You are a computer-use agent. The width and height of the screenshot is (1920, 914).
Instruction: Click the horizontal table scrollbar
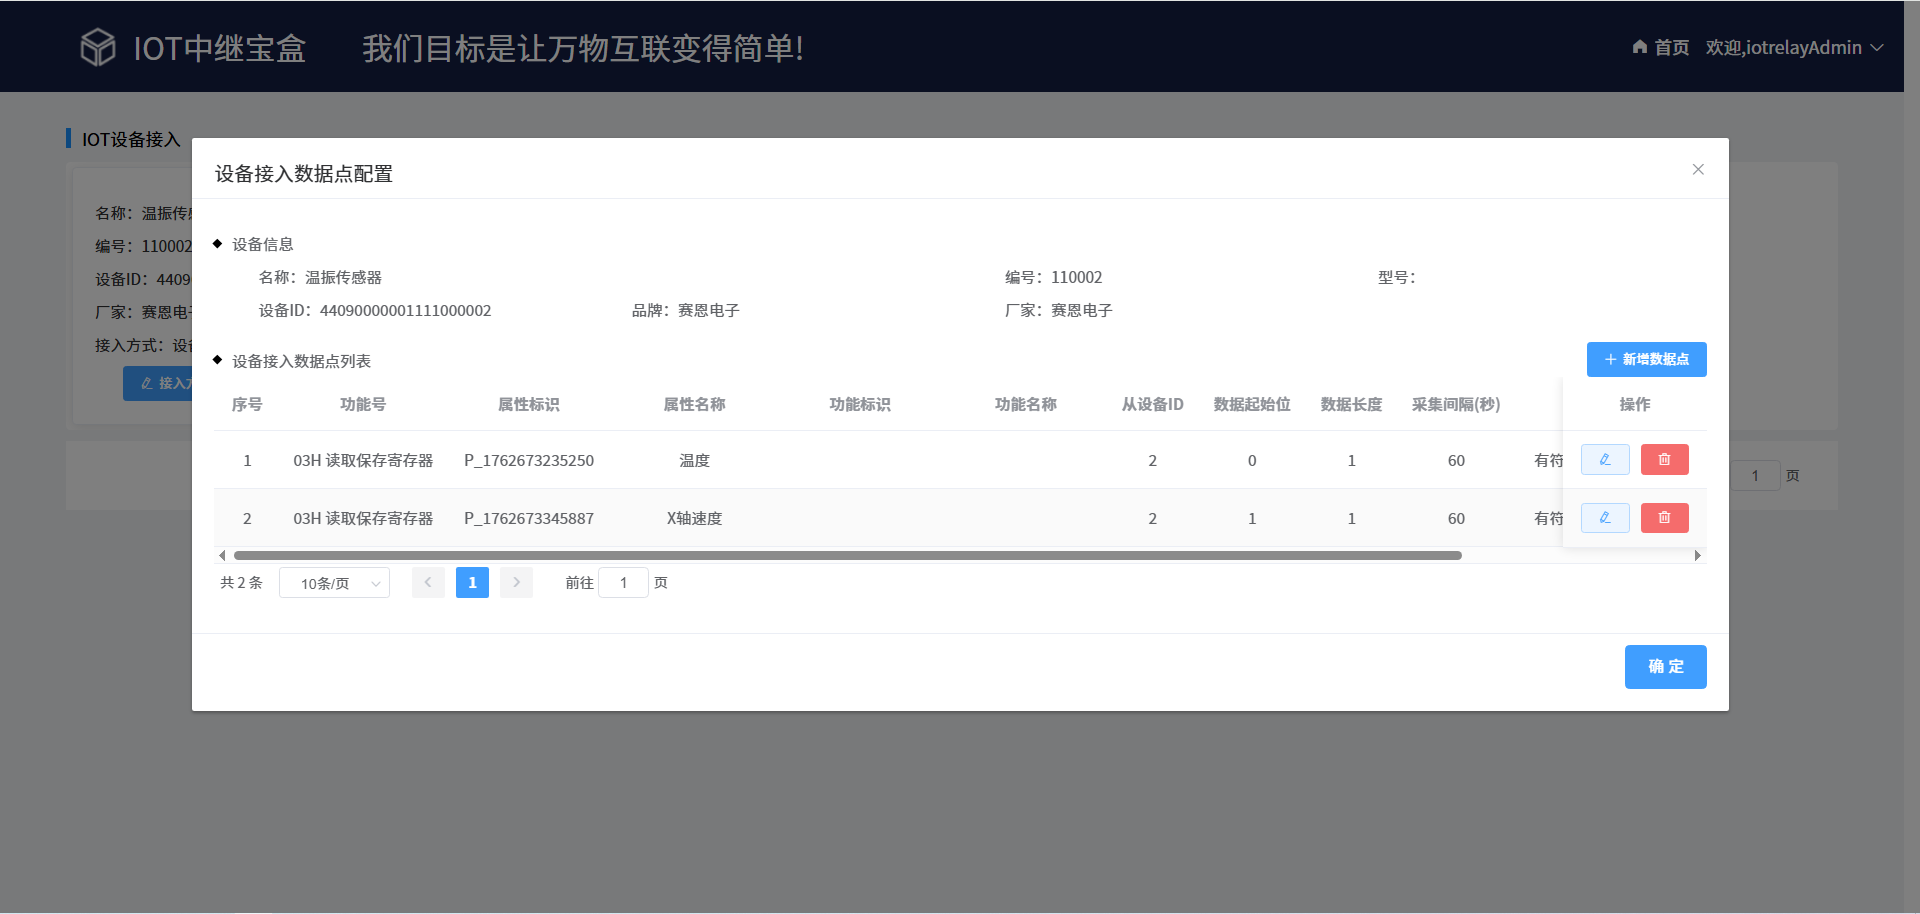(x=847, y=555)
